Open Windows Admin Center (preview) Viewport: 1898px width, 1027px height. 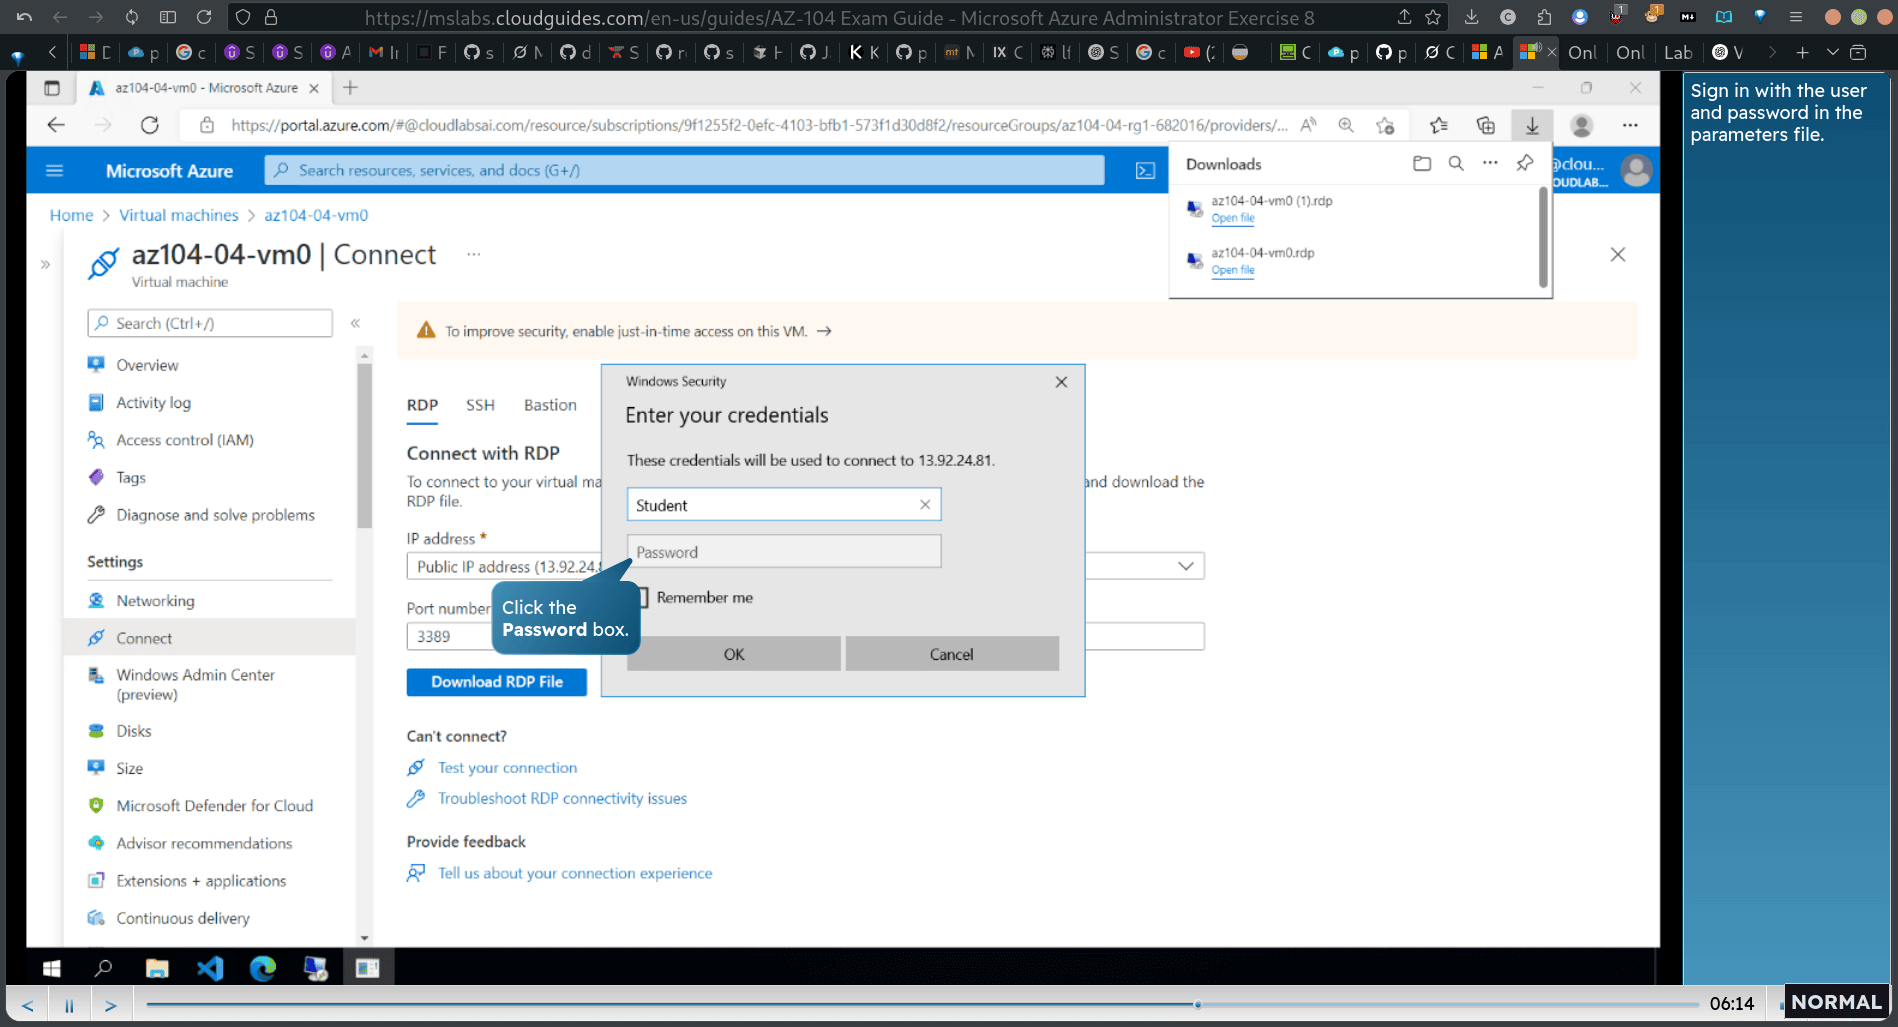point(195,685)
